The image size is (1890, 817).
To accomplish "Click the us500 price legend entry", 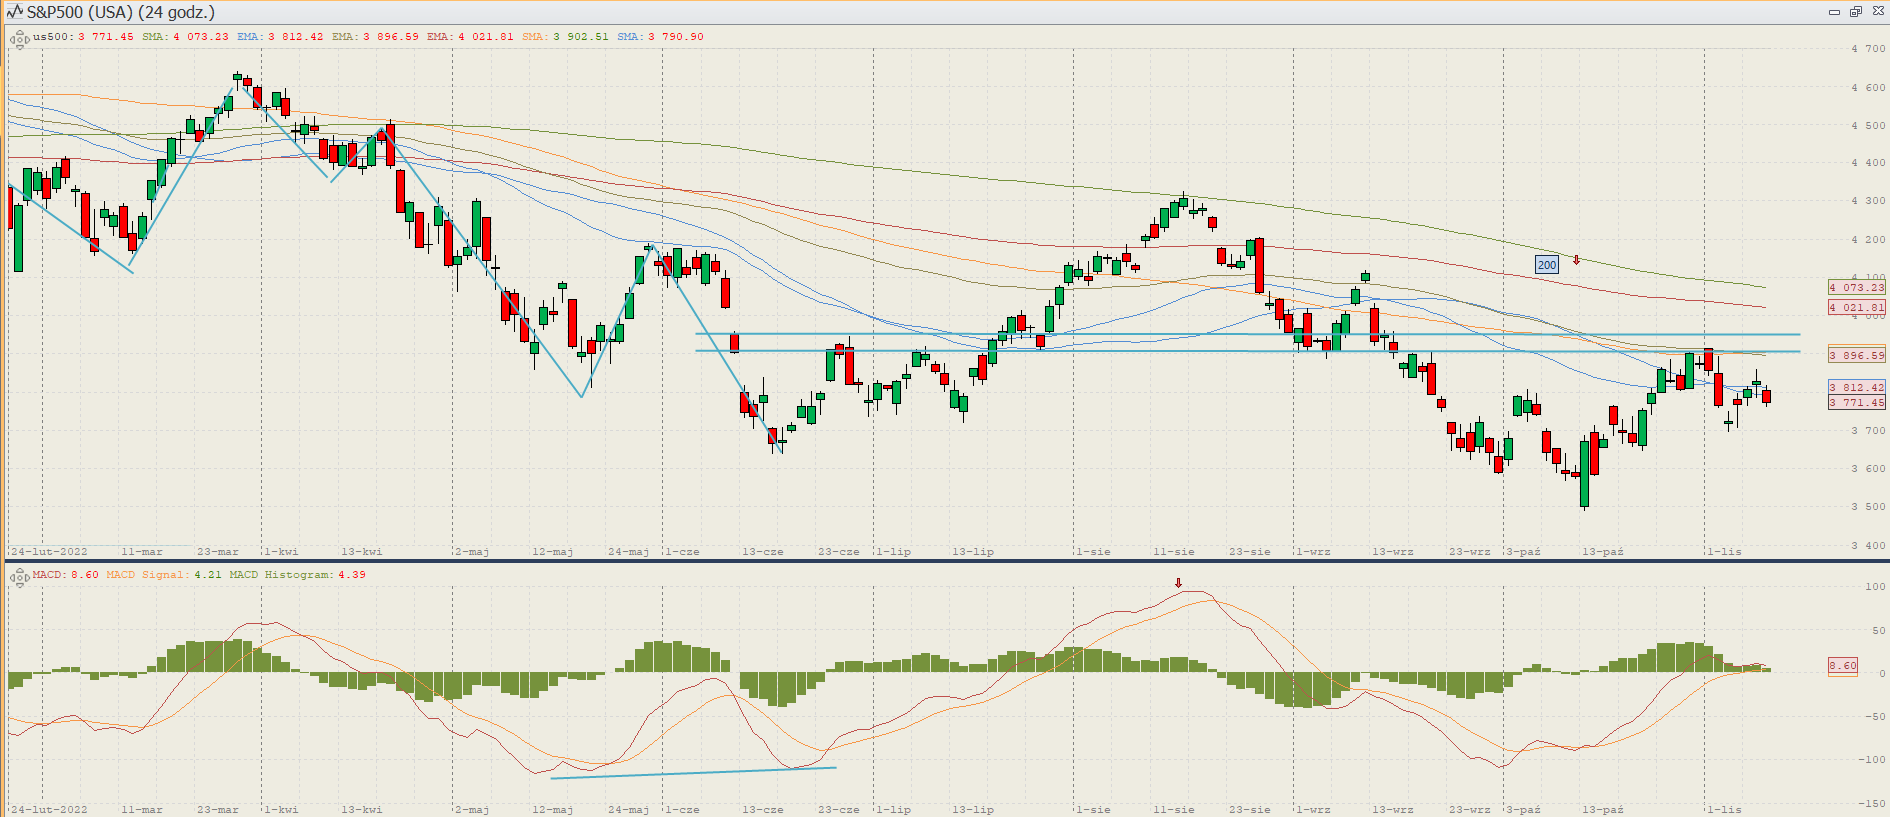I will click(83, 37).
